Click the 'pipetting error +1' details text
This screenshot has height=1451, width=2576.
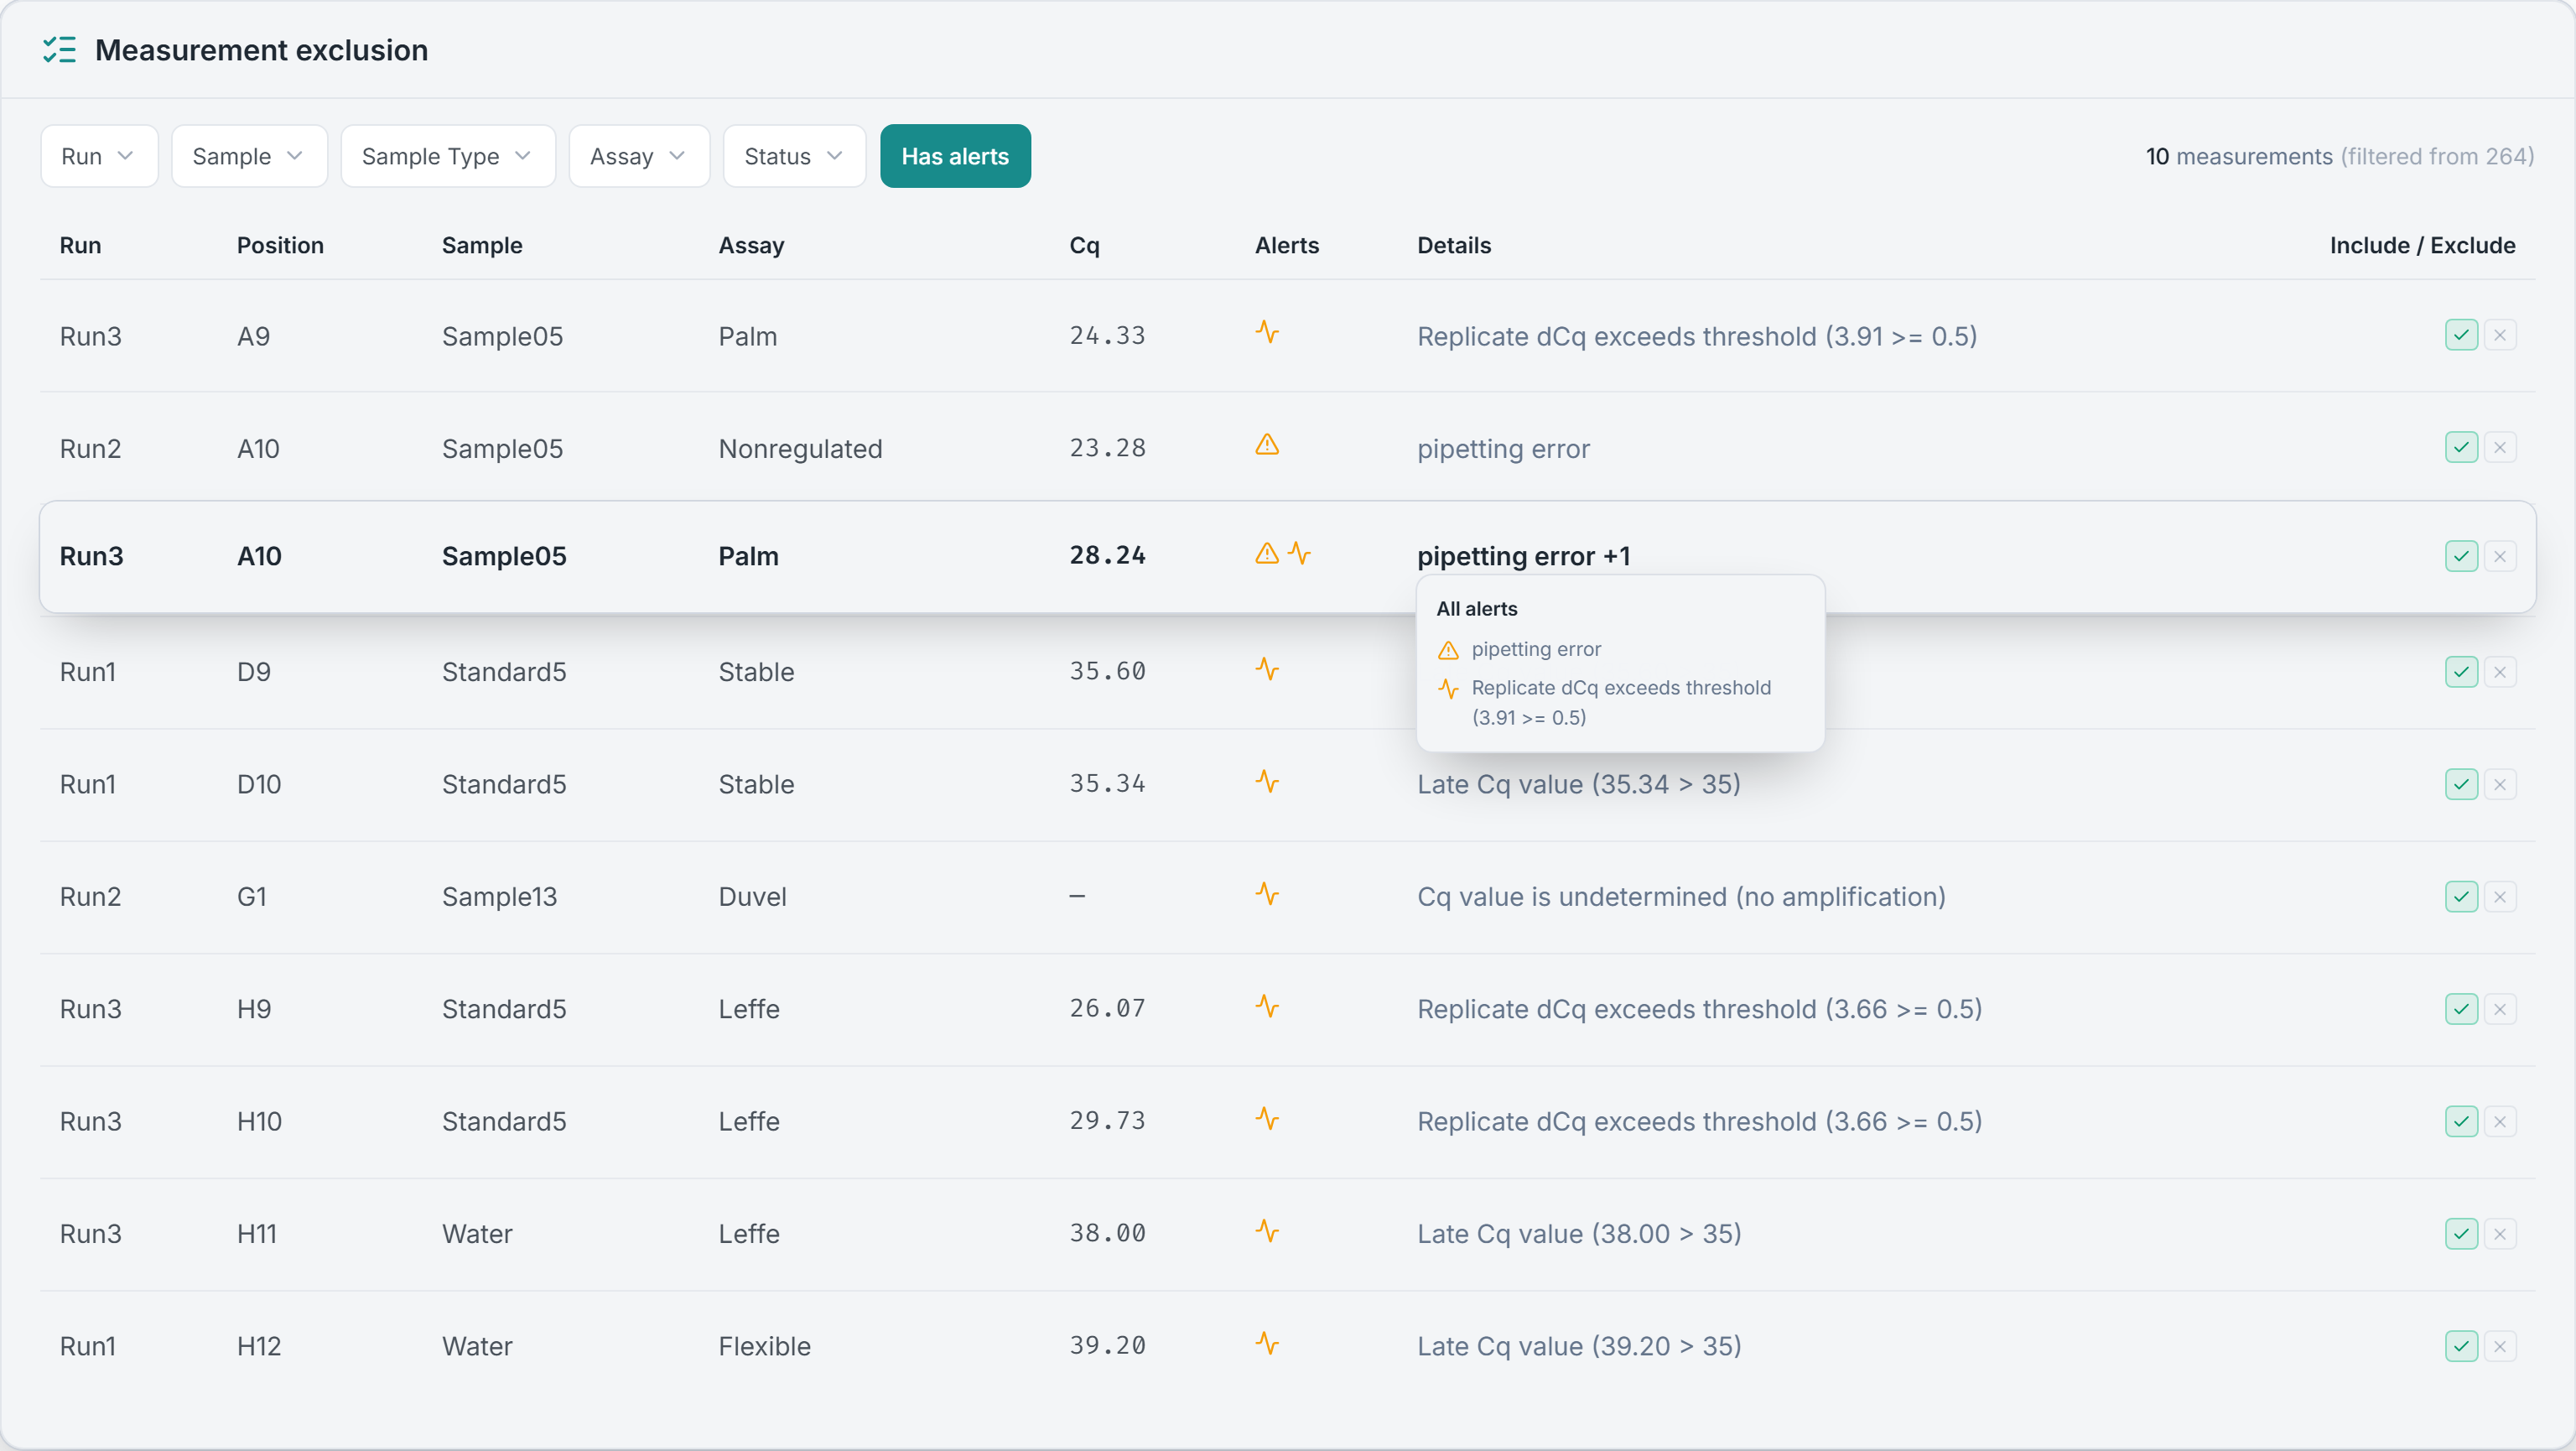(x=1523, y=556)
